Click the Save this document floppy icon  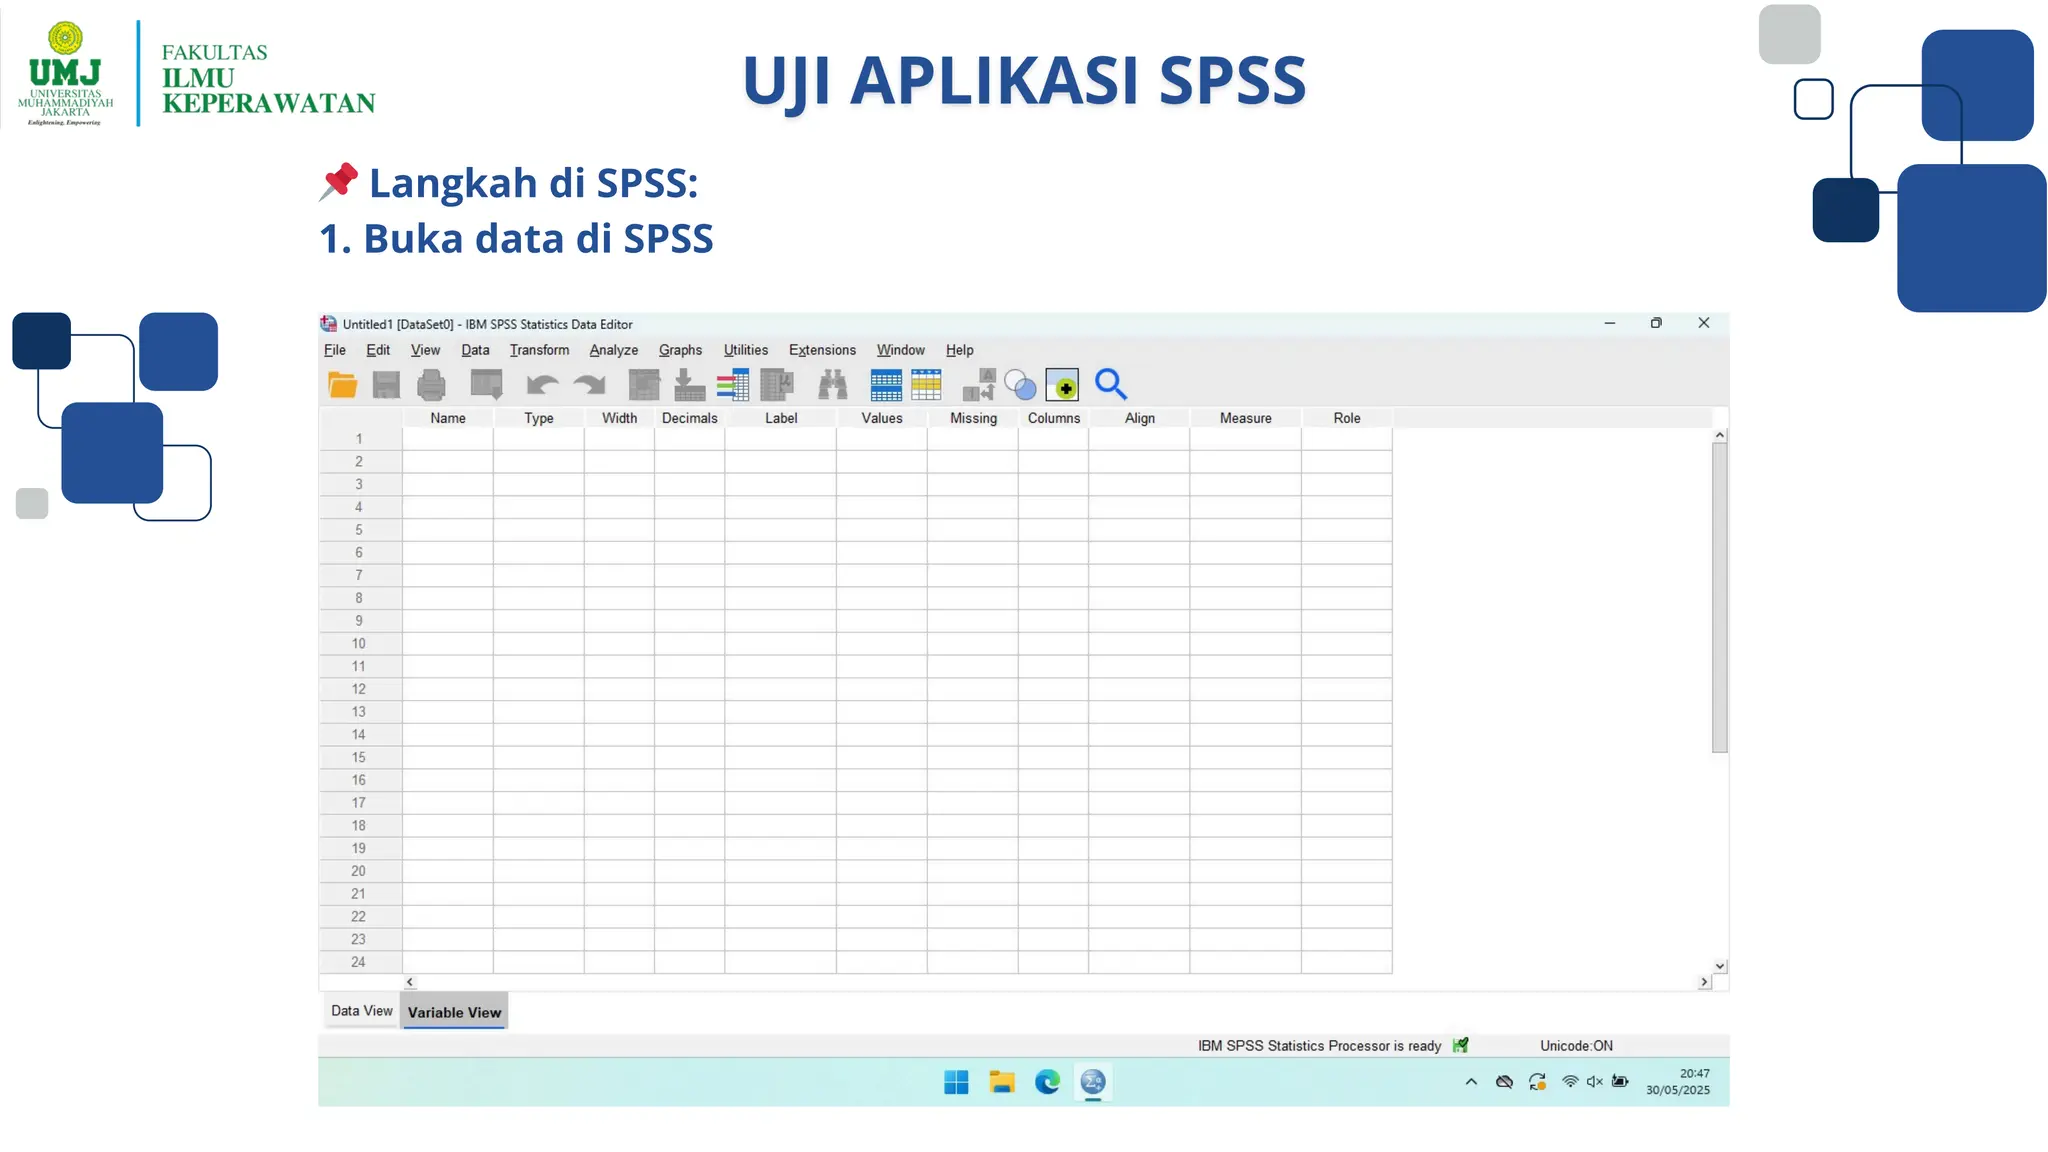[386, 385]
